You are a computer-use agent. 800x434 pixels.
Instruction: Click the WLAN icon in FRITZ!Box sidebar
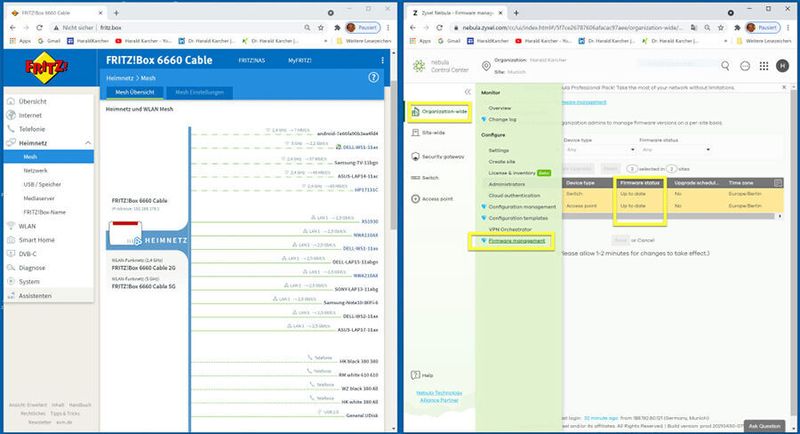pyautogui.click(x=11, y=225)
